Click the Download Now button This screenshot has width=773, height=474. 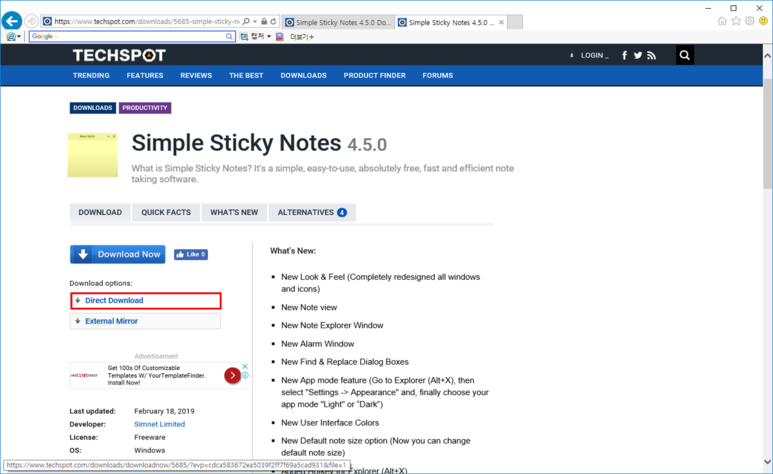coord(117,255)
